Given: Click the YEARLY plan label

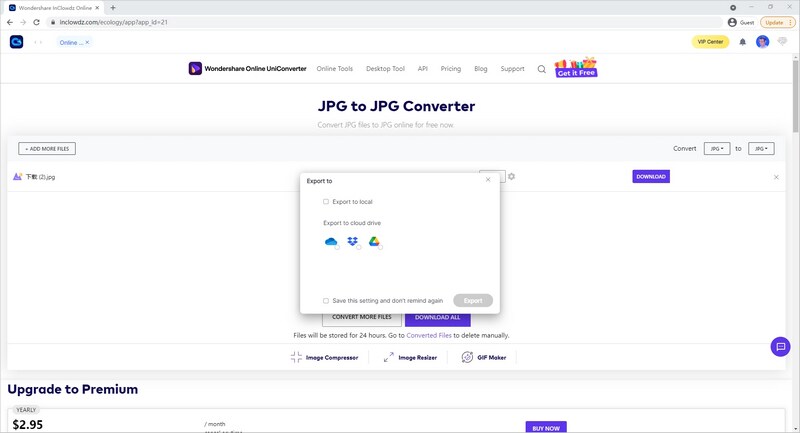Looking at the screenshot, I should click(x=26, y=410).
